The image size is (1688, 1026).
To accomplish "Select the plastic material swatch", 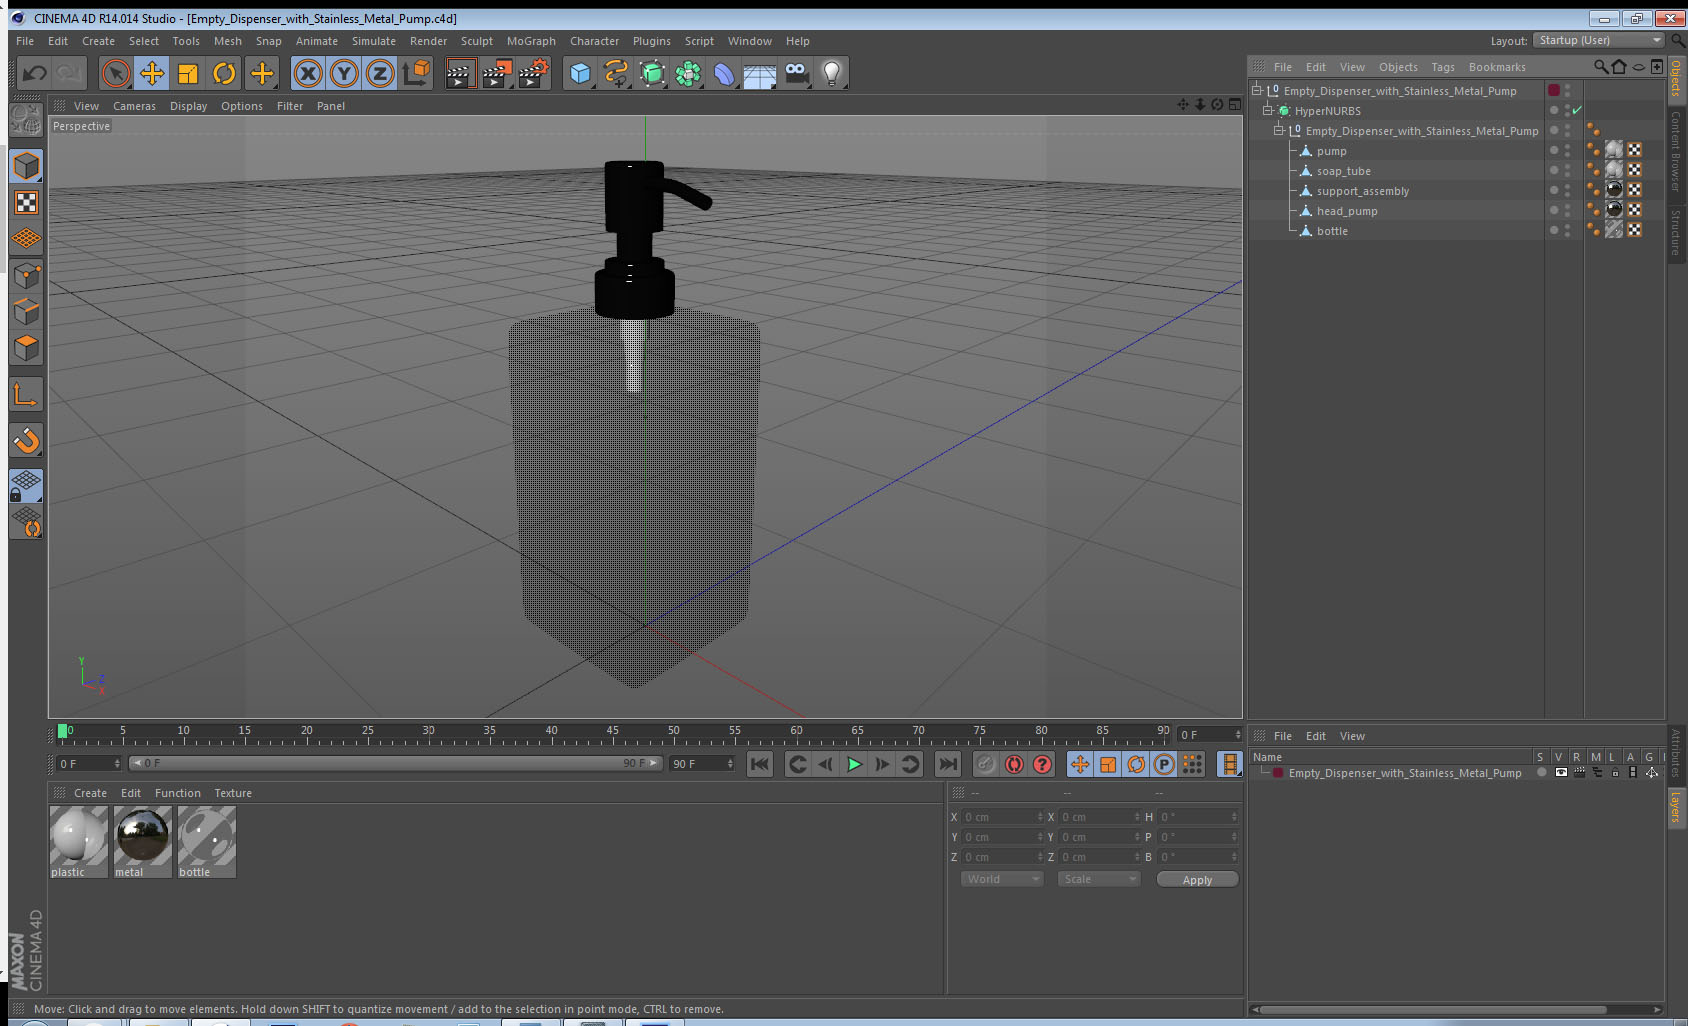I will point(78,842).
